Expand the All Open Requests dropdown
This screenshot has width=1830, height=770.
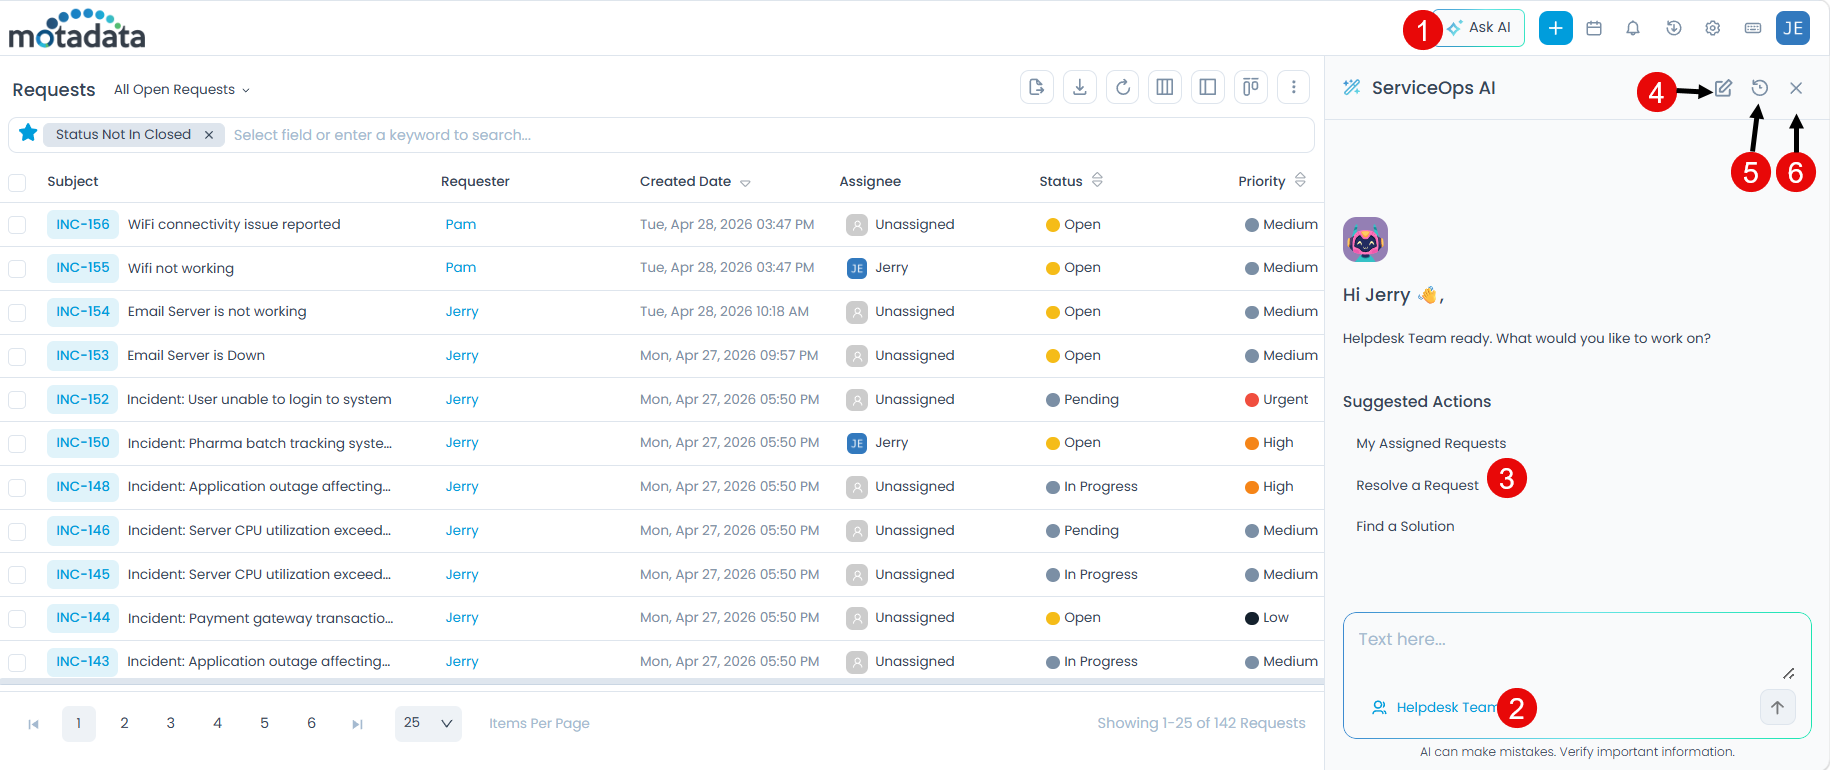pos(181,90)
